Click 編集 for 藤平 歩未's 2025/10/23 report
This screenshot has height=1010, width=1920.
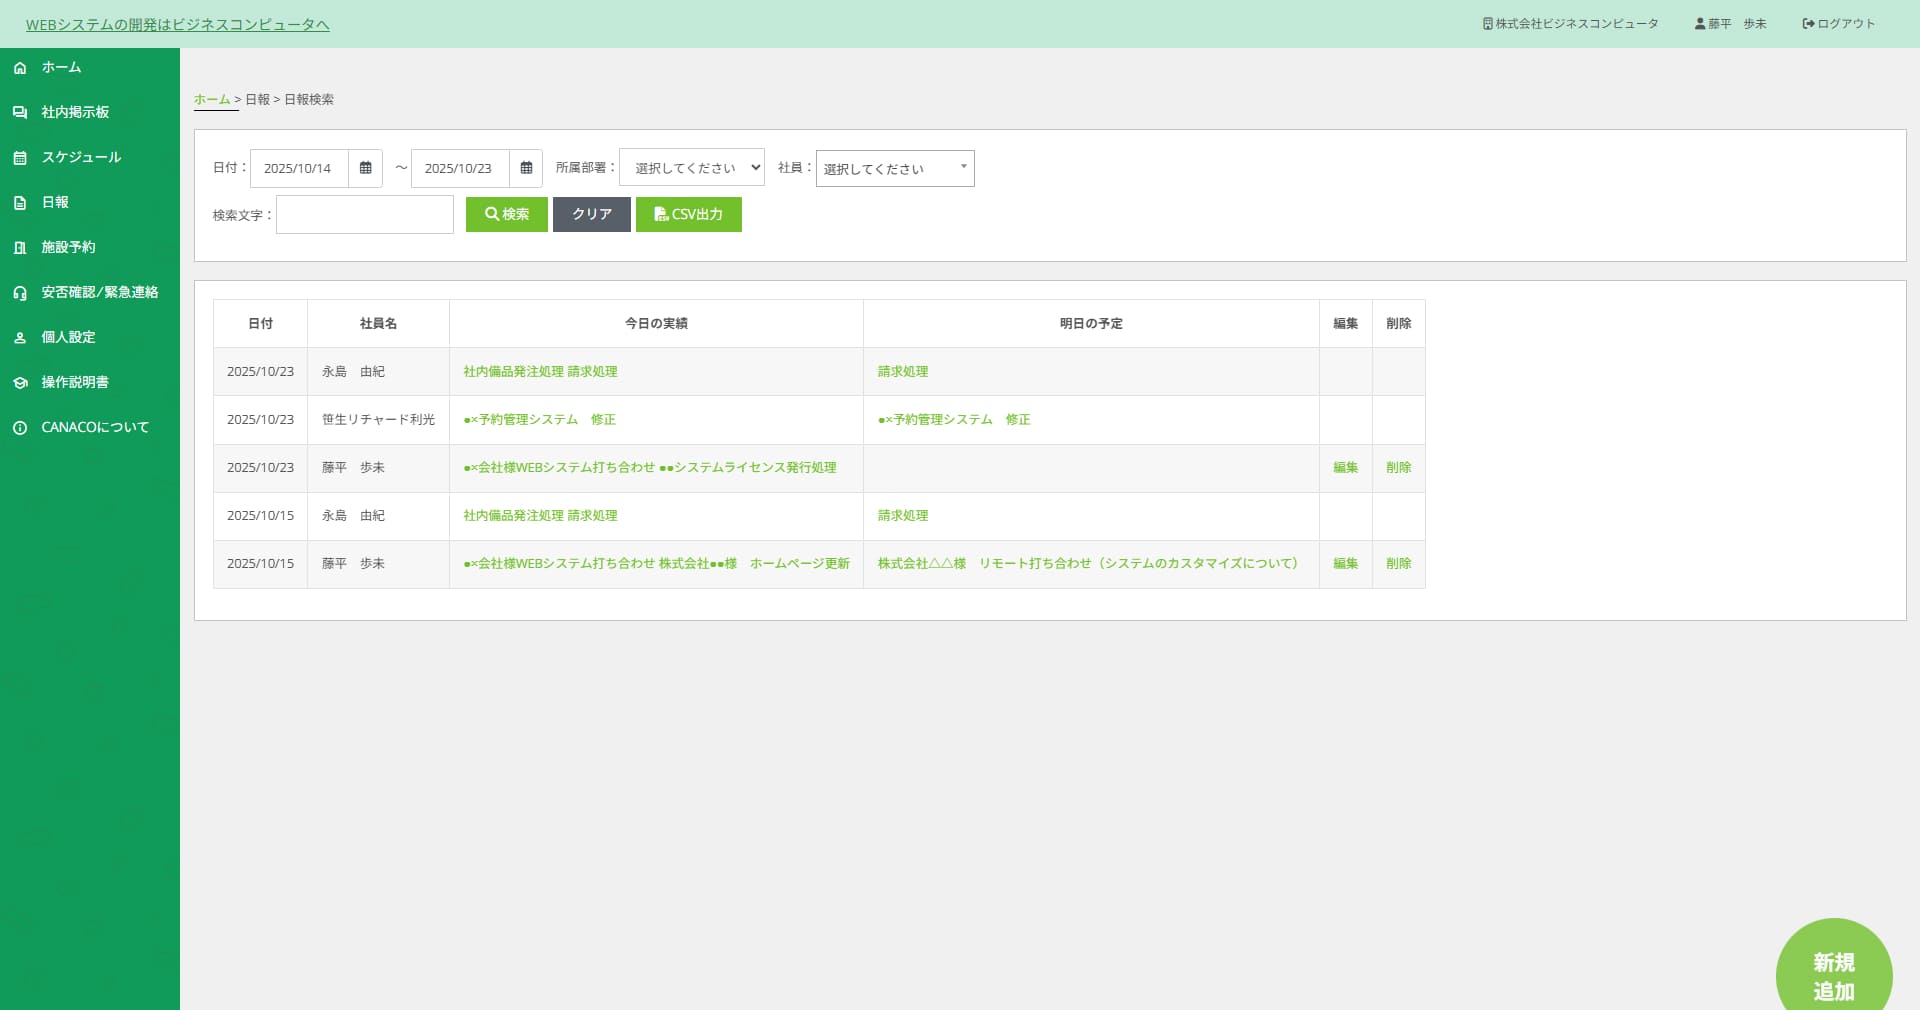(x=1345, y=468)
